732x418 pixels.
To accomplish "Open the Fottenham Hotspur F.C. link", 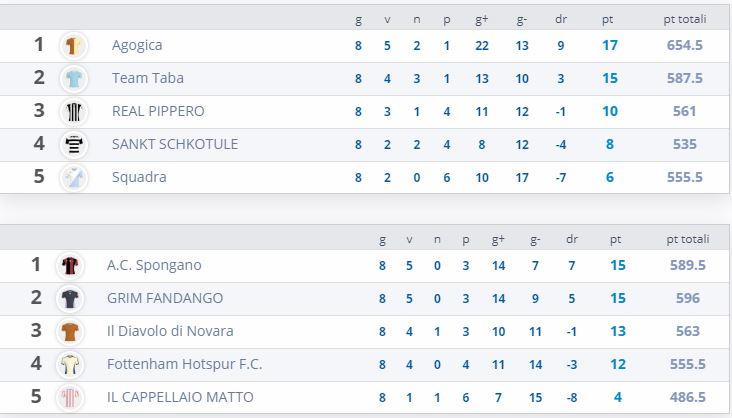I will [185, 364].
